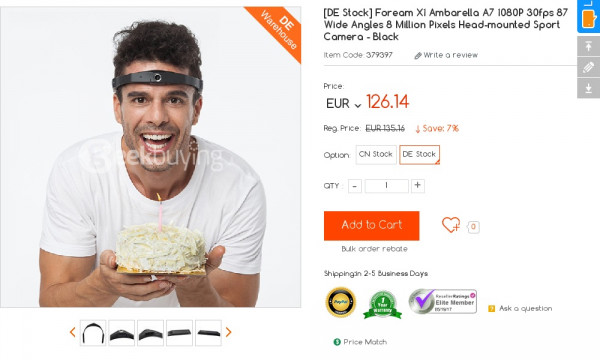
Task: Open ResellerRatings Elite Member badge
Action: [x=442, y=301]
